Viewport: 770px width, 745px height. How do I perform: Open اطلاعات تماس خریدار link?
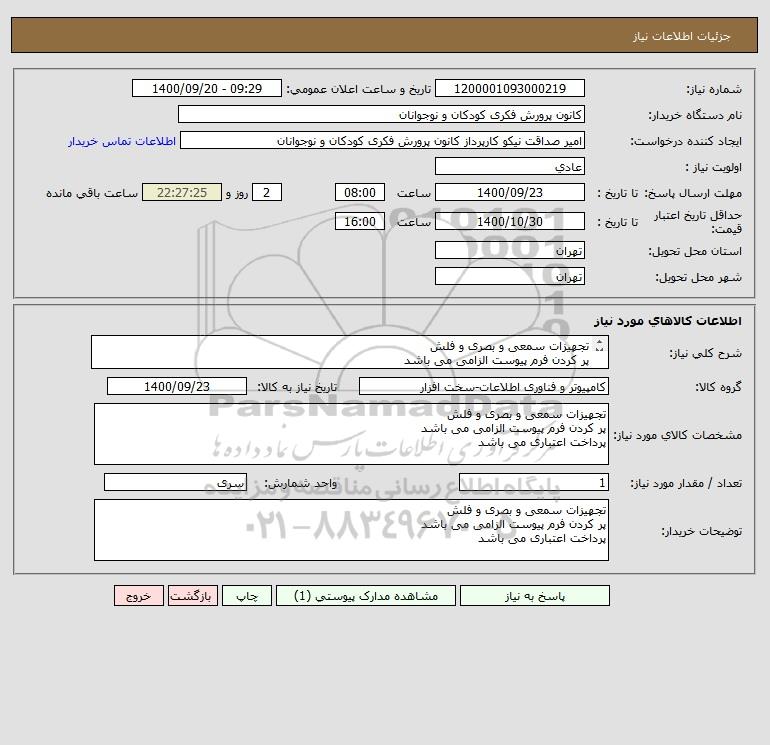[122, 141]
